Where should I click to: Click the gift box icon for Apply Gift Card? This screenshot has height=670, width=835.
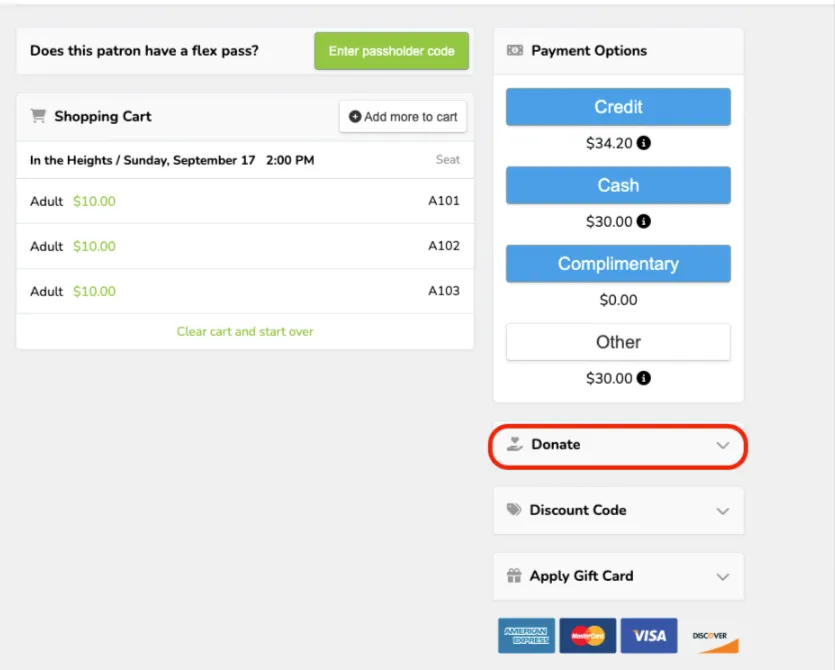514,575
